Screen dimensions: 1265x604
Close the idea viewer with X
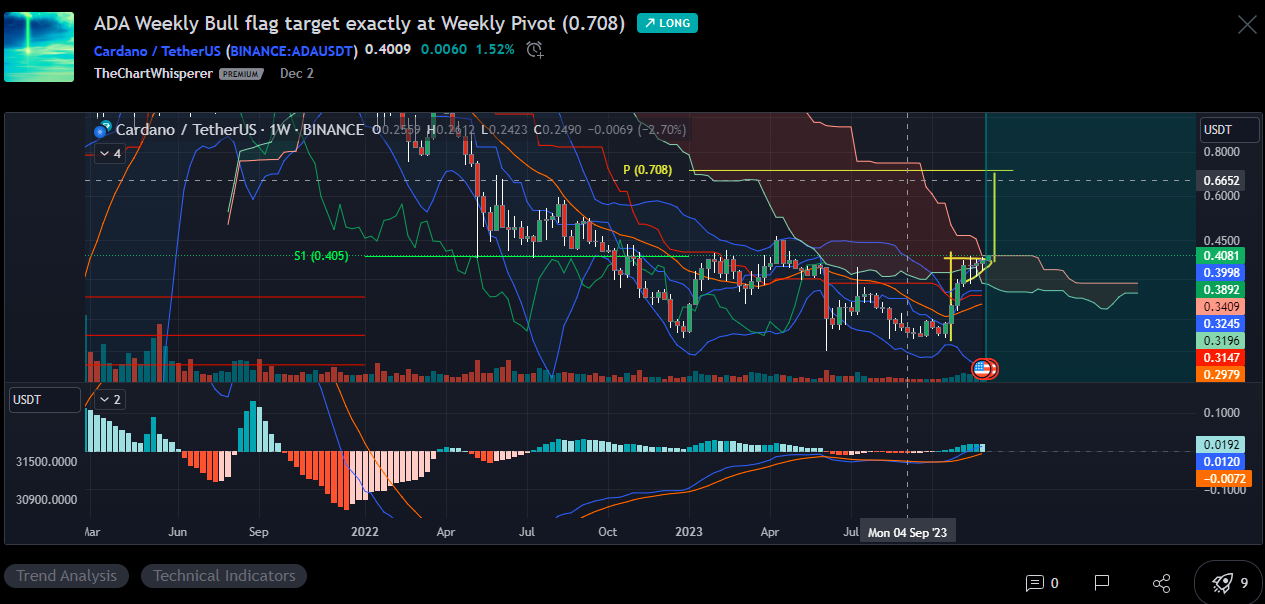pyautogui.click(x=1247, y=25)
